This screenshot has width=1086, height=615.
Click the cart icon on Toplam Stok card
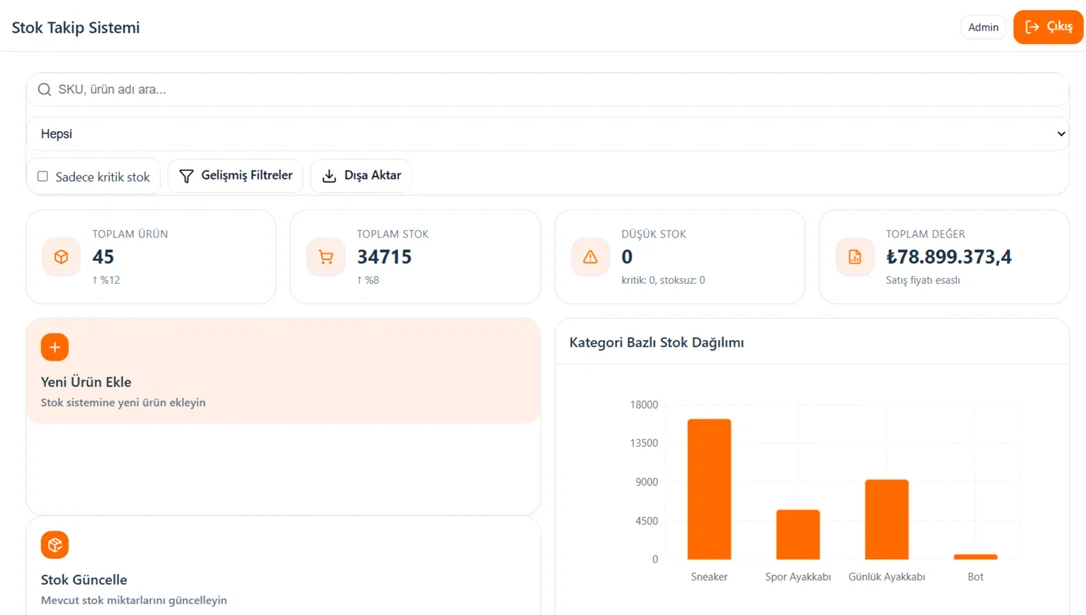pyautogui.click(x=326, y=257)
